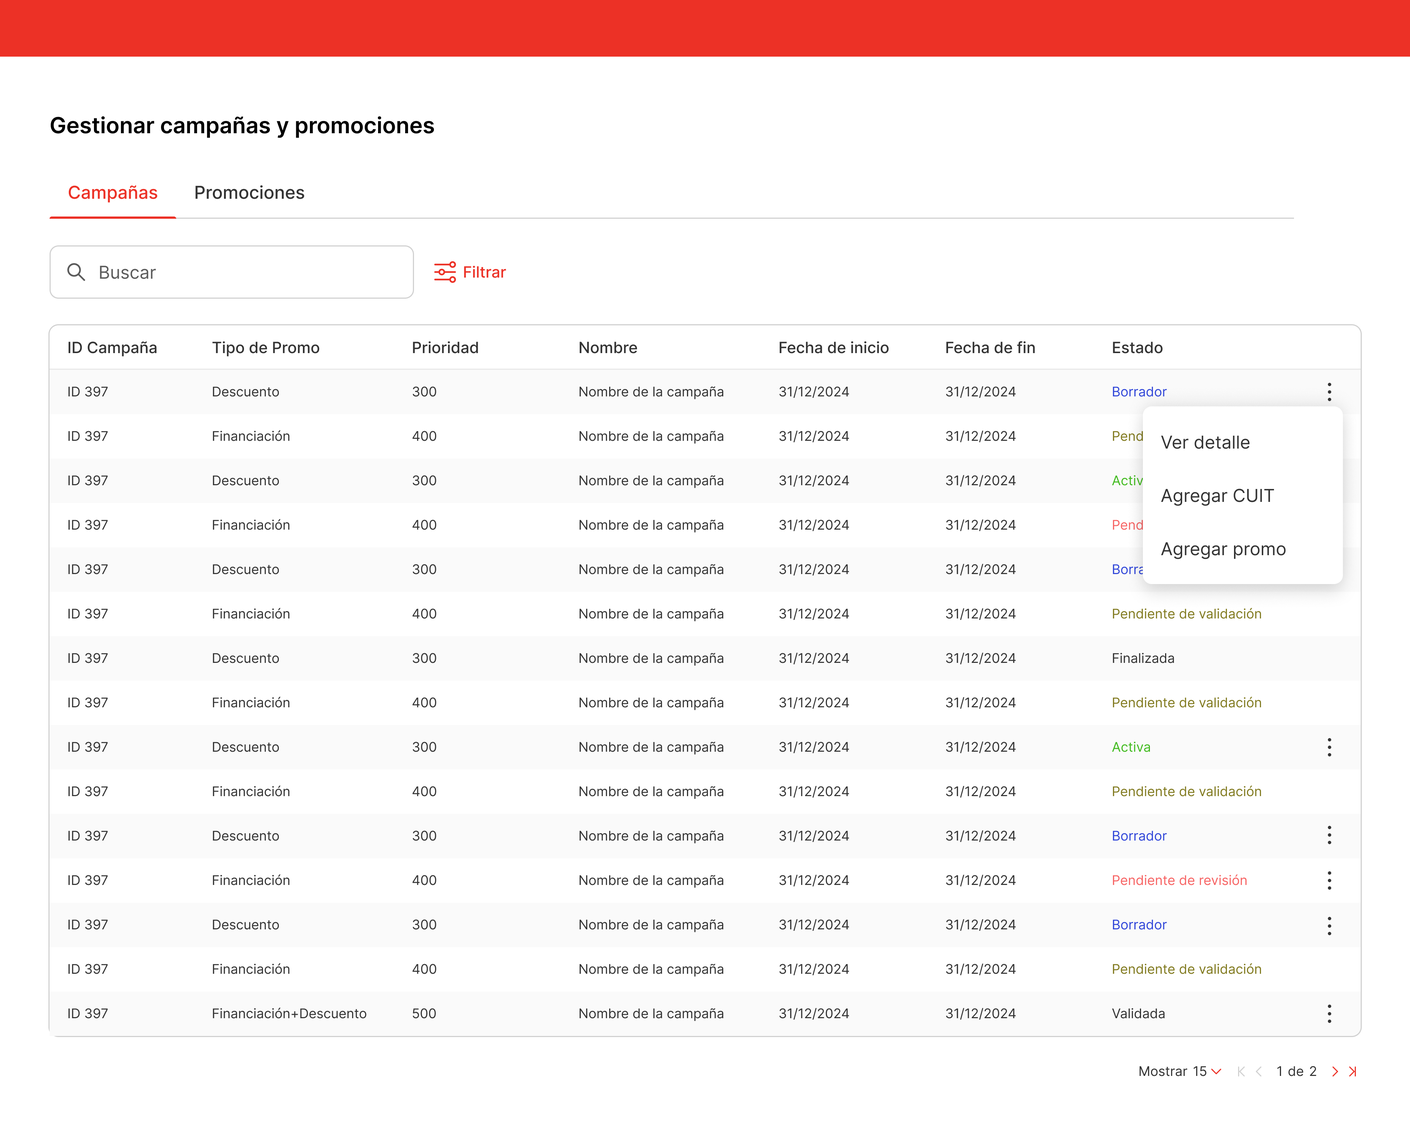Click the '1 de 2' page indicator
1410x1125 pixels.
[x=1296, y=1071]
